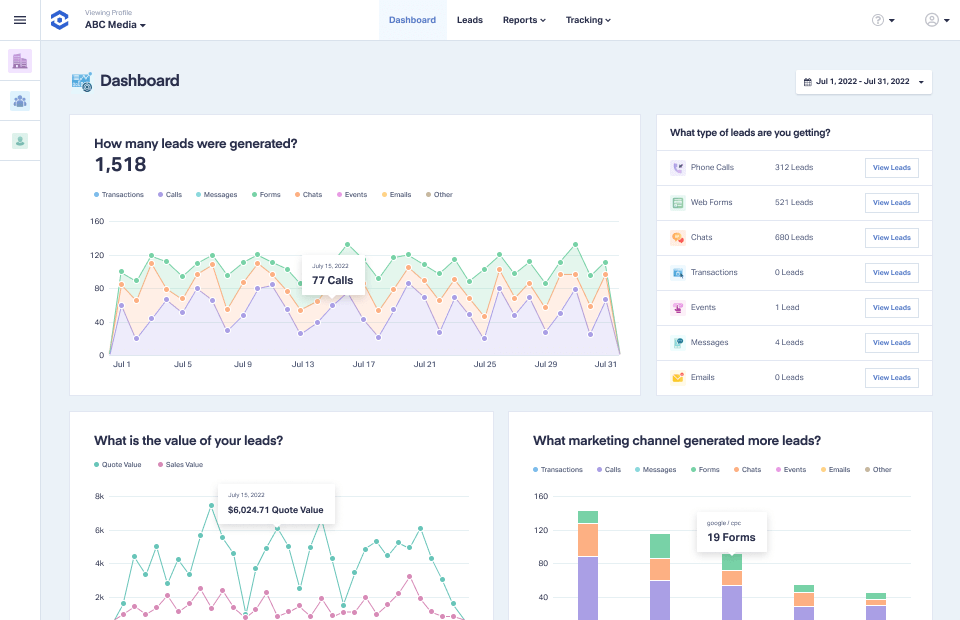The width and height of the screenshot is (960, 620).
Task: Click '$6,024.71 Quote Value' tooltip text
Action: click(276, 510)
